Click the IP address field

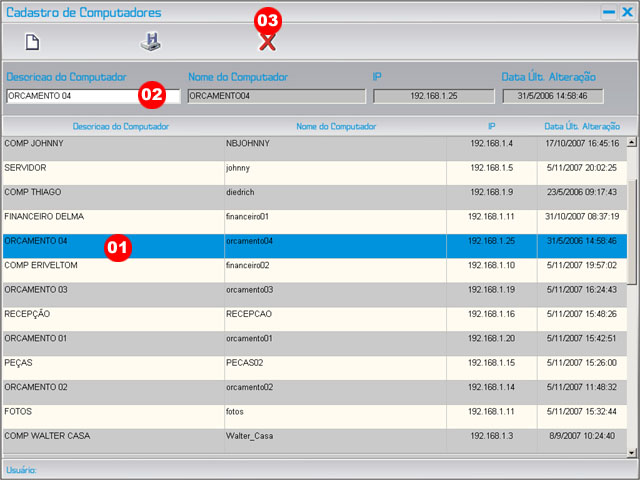433,97
